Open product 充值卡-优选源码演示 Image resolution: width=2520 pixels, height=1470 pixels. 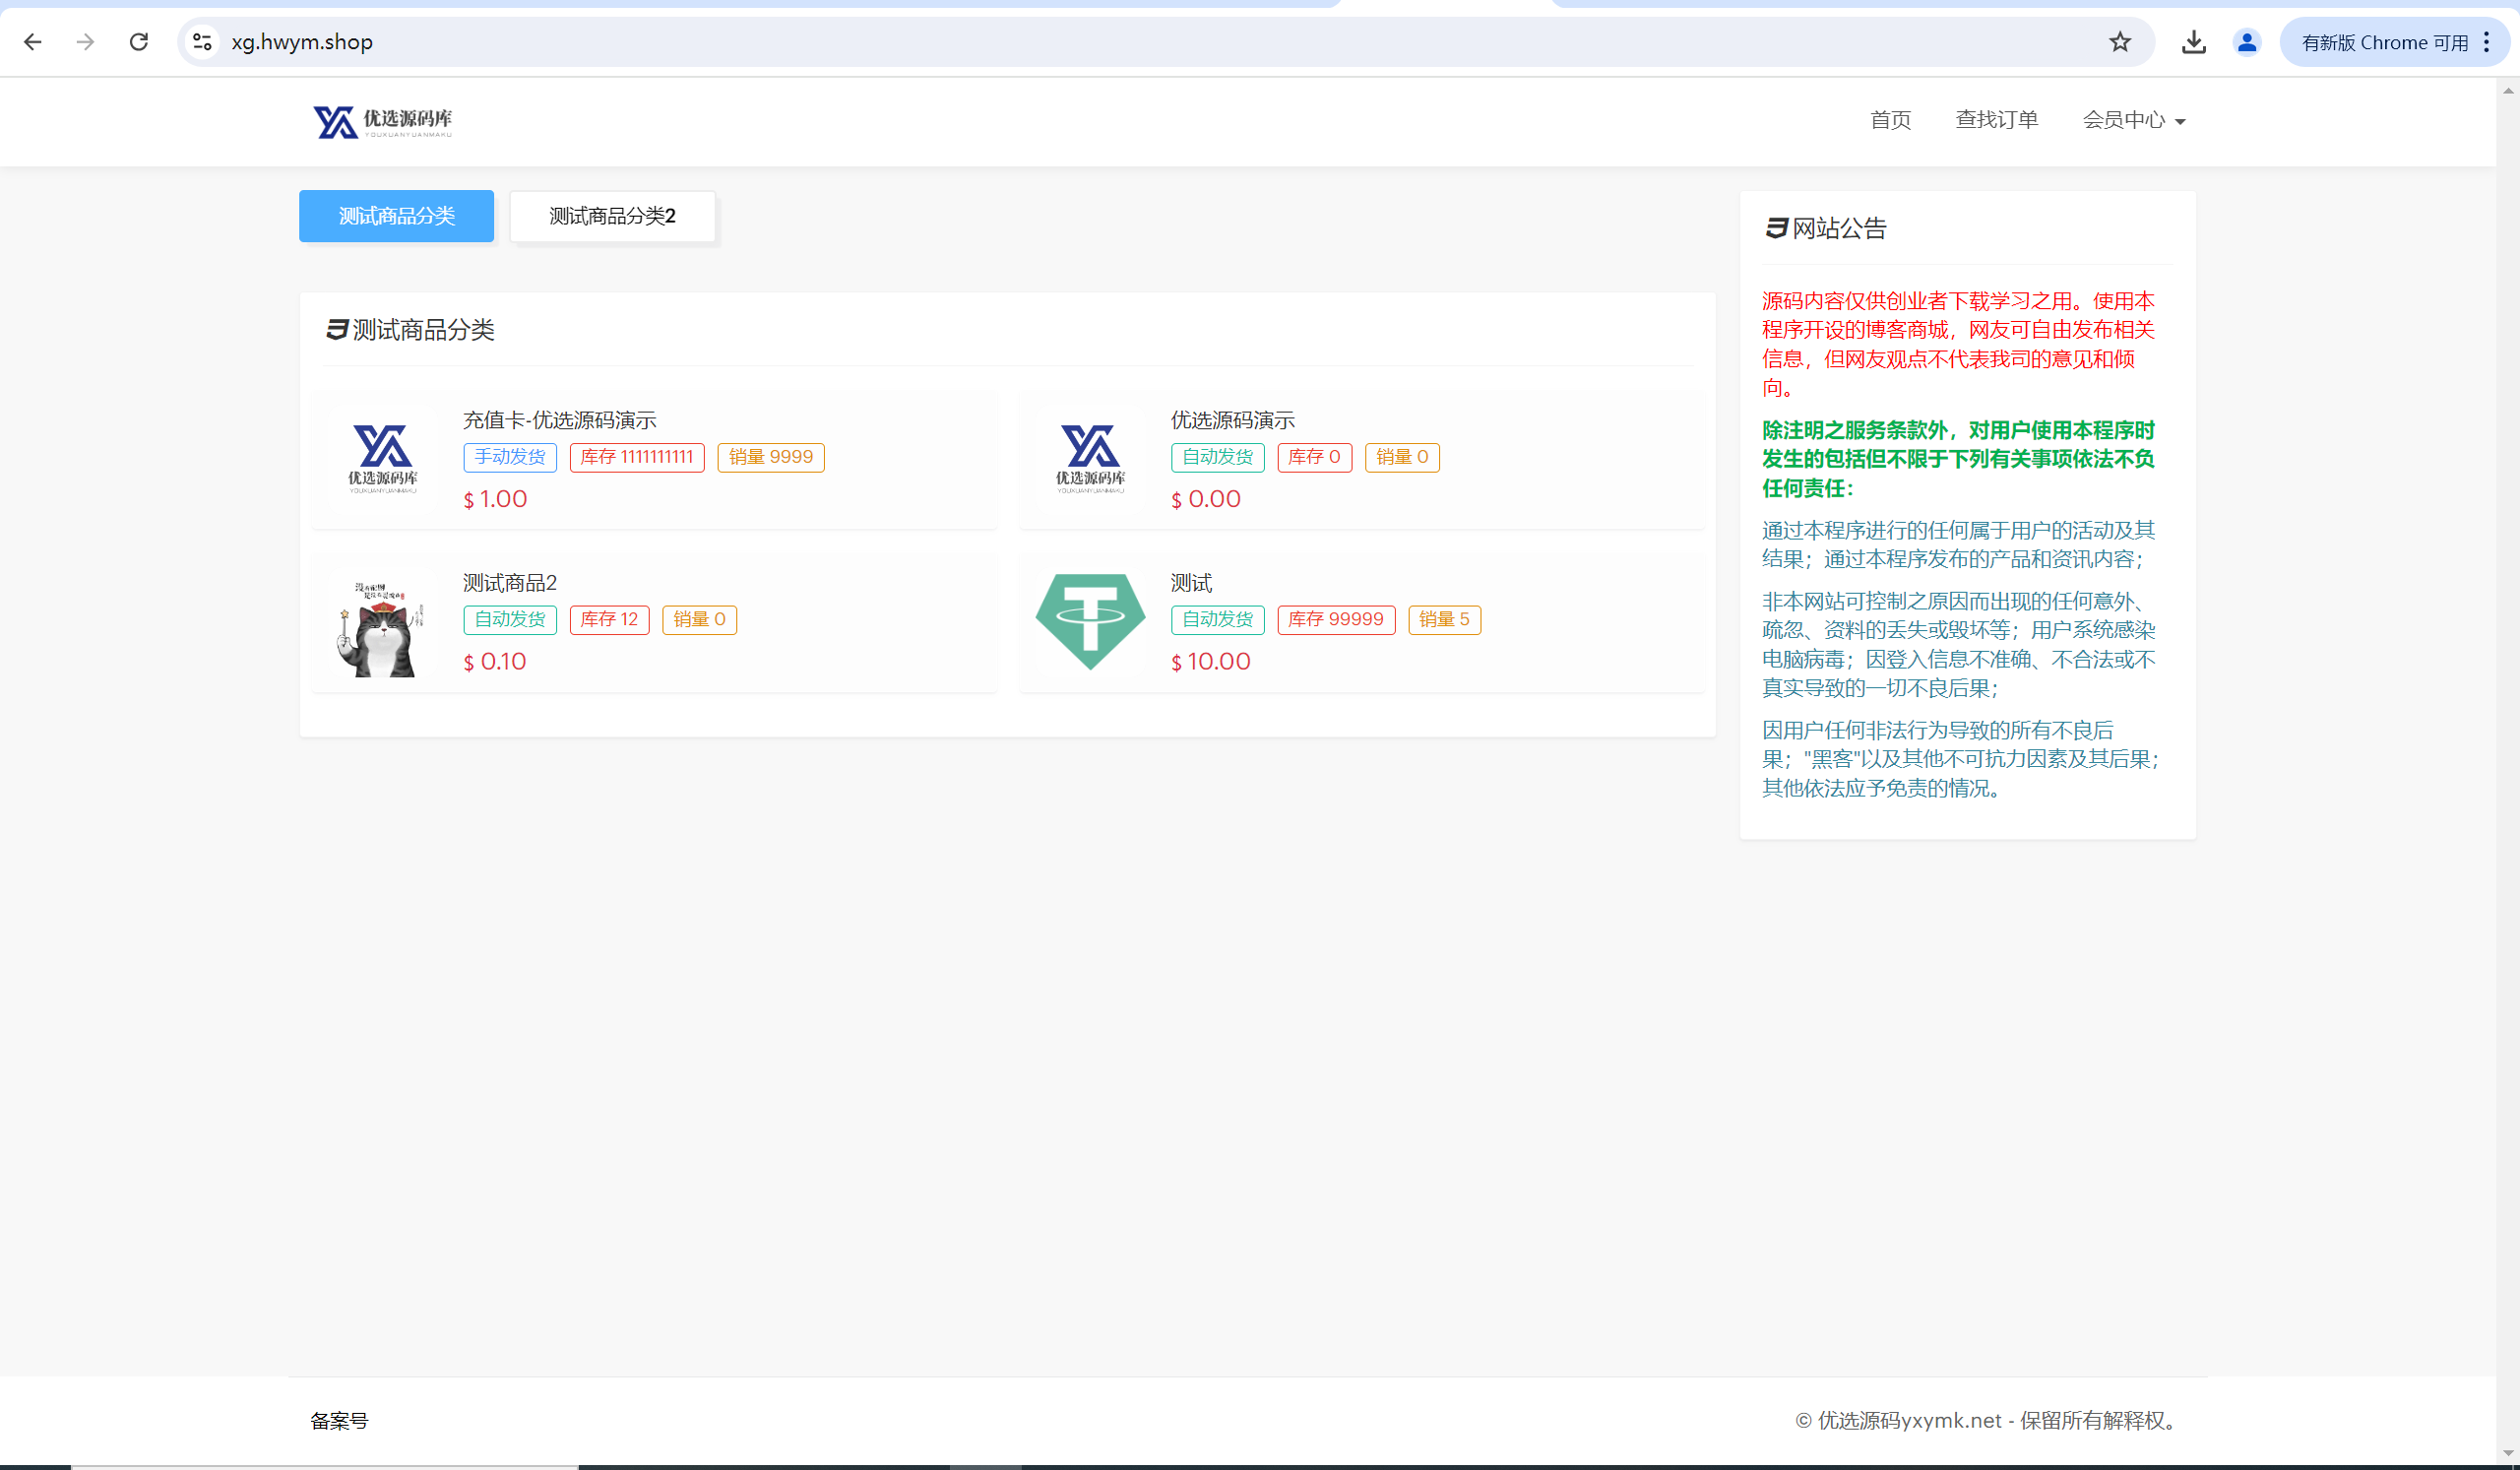pyautogui.click(x=559, y=420)
